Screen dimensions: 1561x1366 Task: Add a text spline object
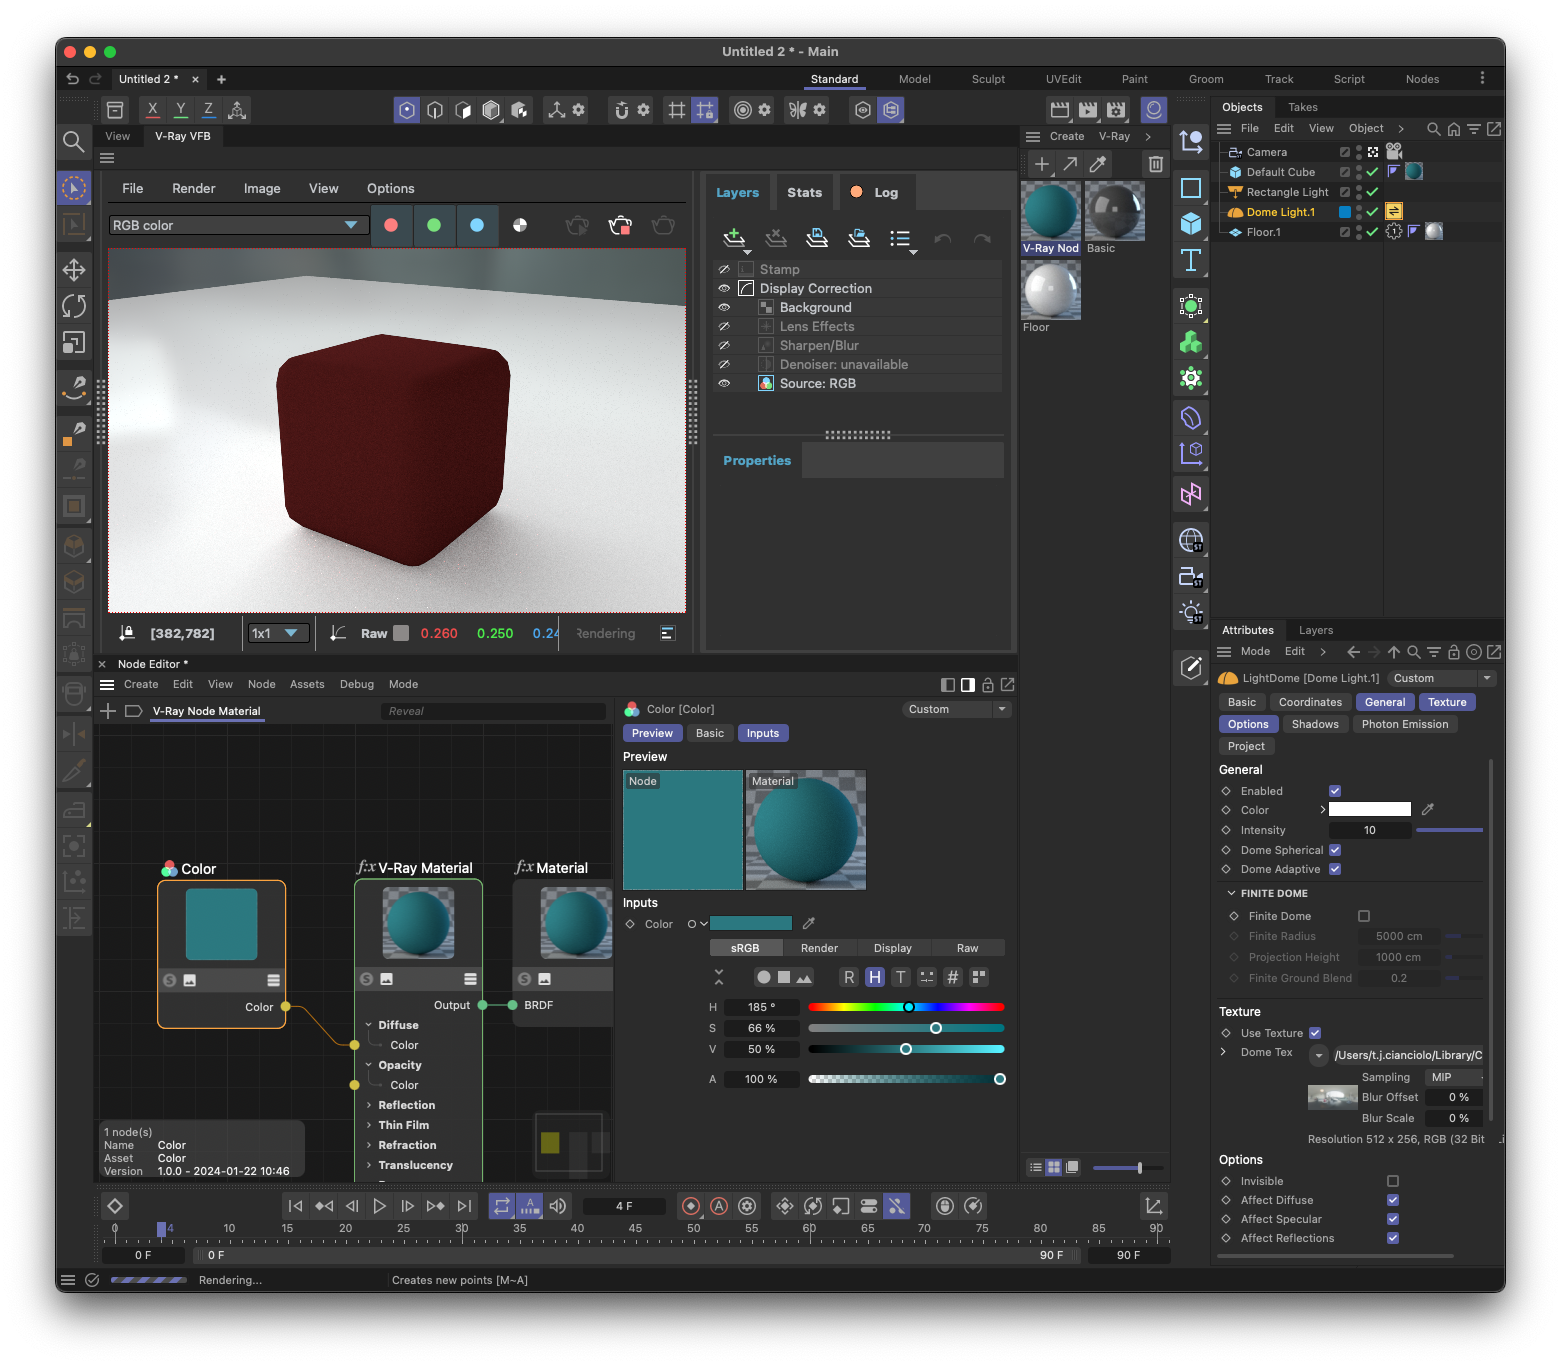click(x=1190, y=261)
